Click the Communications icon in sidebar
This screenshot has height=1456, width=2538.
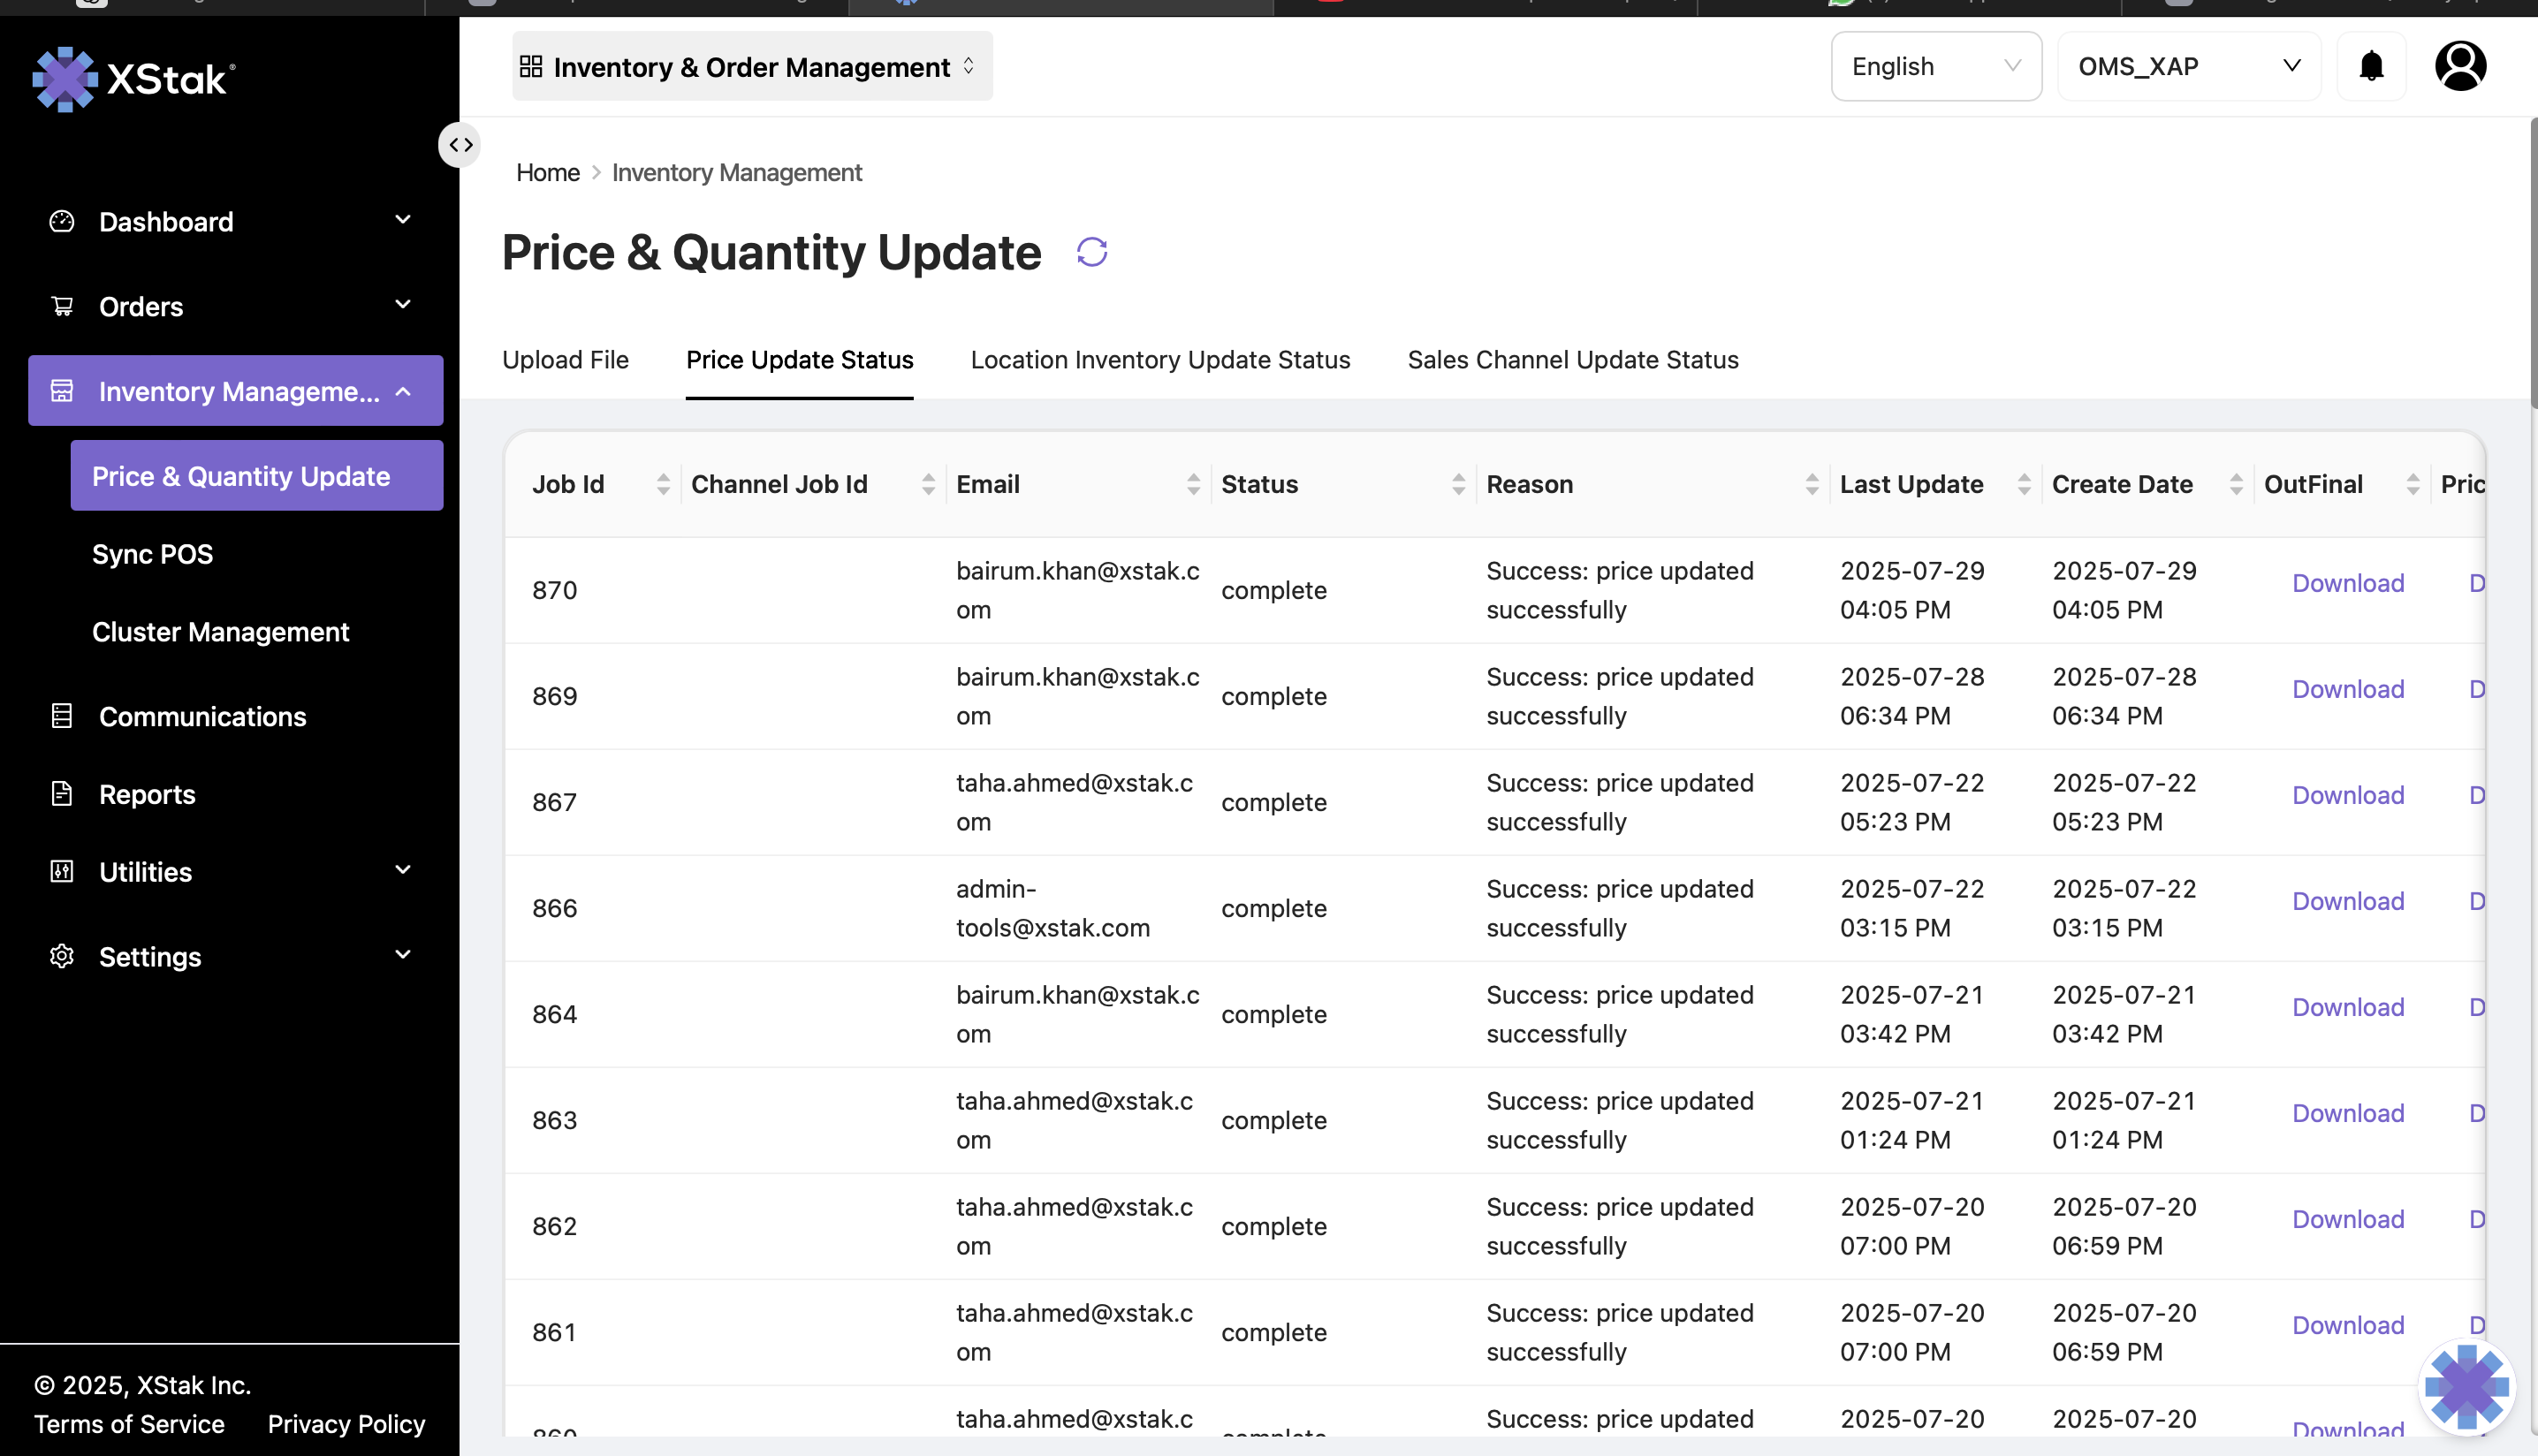coord(62,716)
